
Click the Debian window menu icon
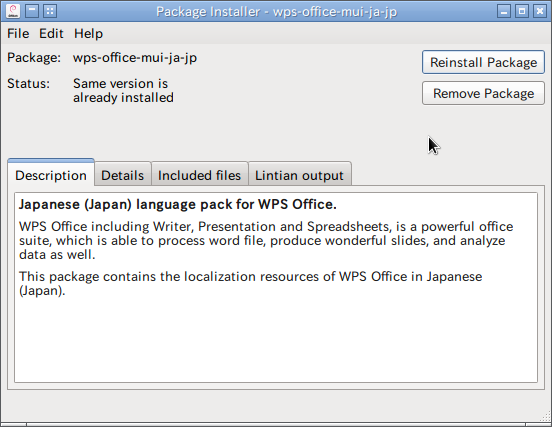(x=13, y=11)
